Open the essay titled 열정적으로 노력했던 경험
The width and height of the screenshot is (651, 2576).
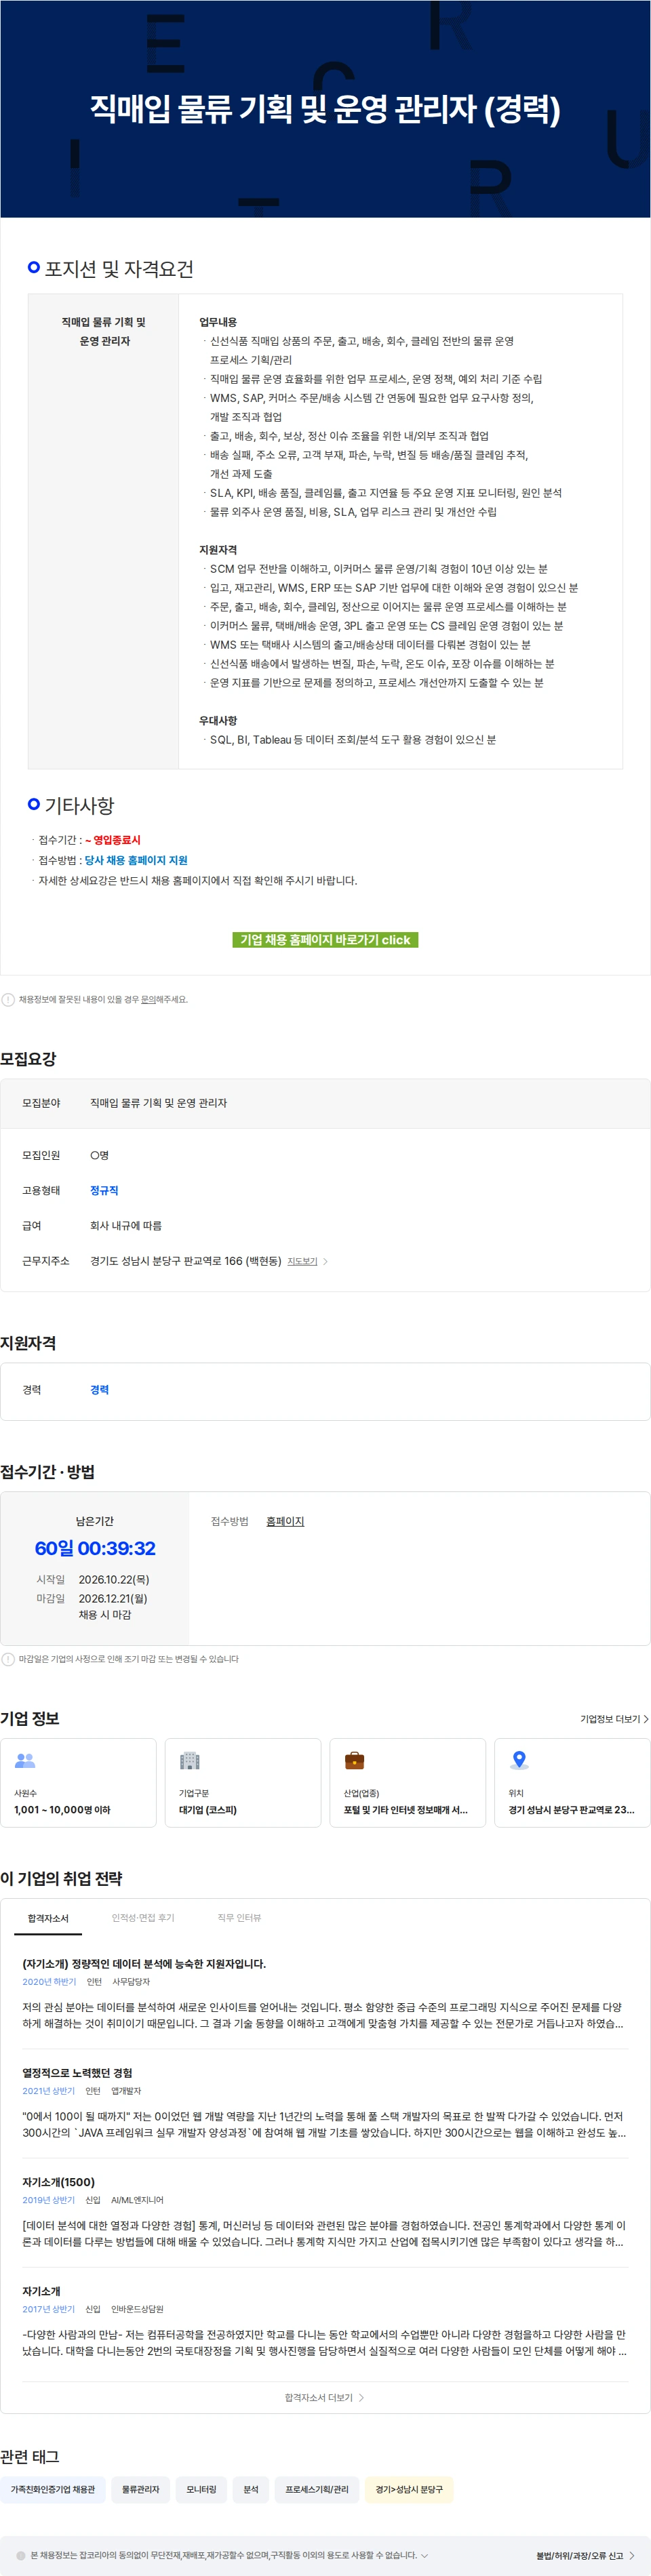[77, 2073]
